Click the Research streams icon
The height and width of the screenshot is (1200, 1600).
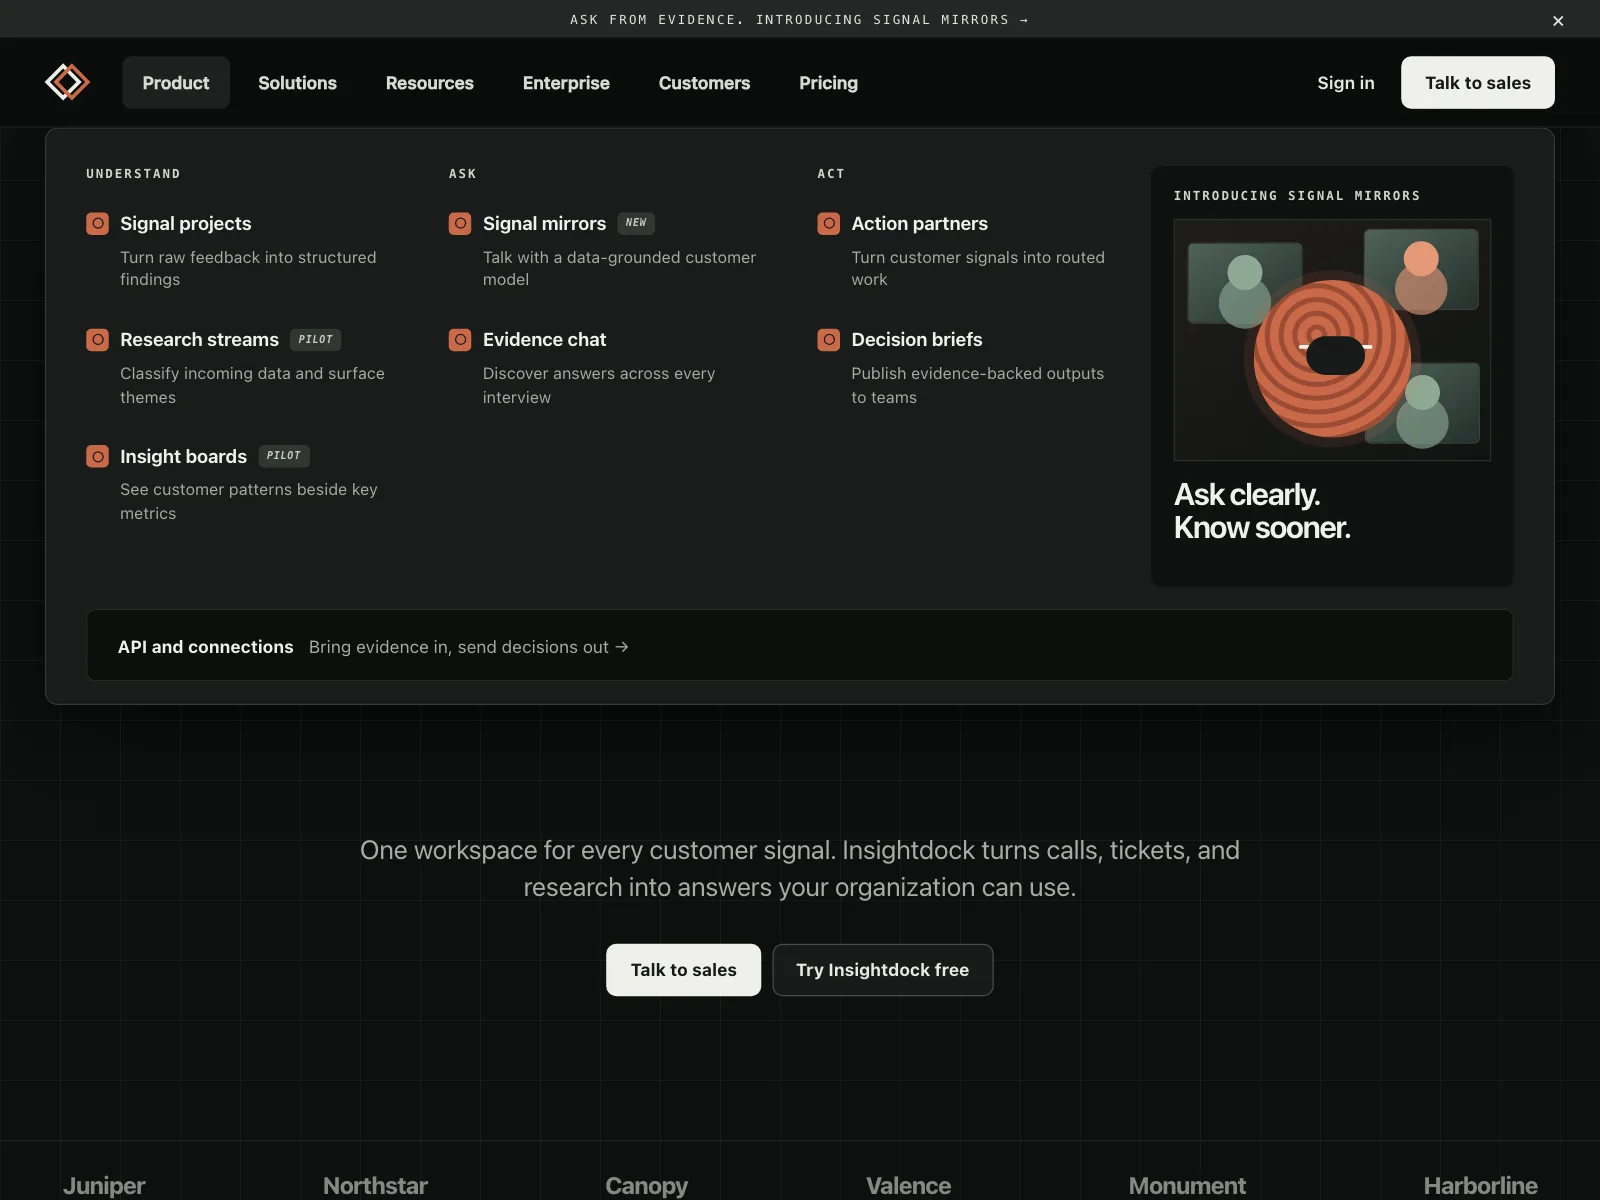tap(97, 340)
